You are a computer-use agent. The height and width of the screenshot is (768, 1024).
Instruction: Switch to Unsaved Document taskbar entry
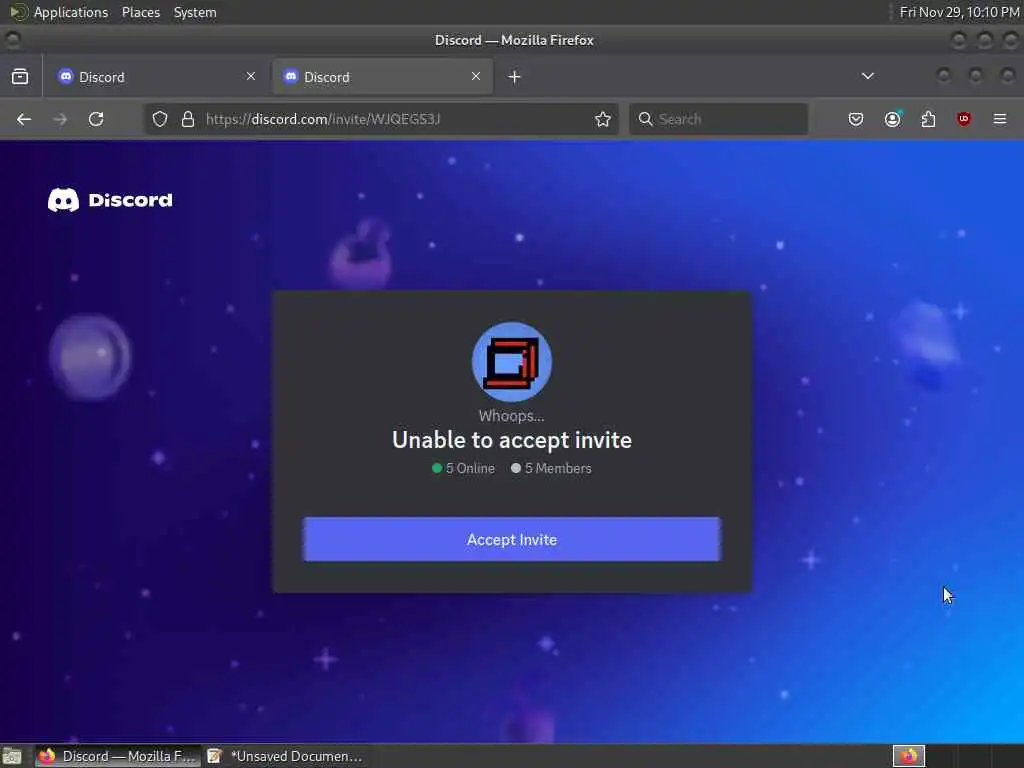coord(285,756)
